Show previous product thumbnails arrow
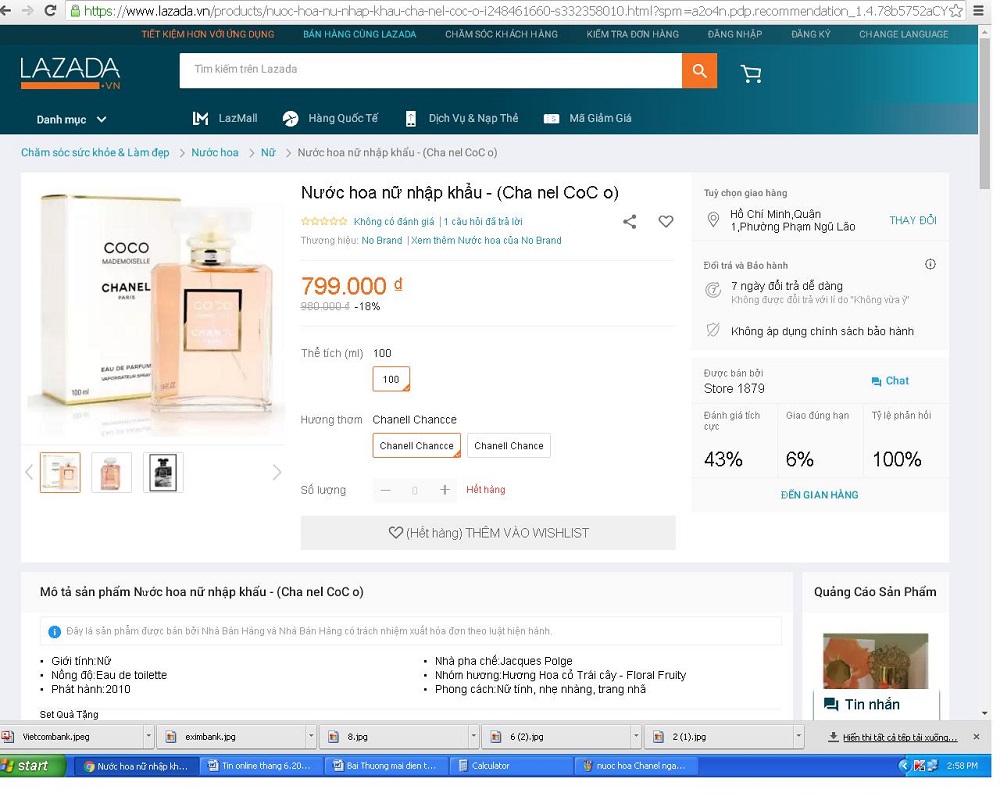Viewport: 1000px width, 800px height. [29, 472]
